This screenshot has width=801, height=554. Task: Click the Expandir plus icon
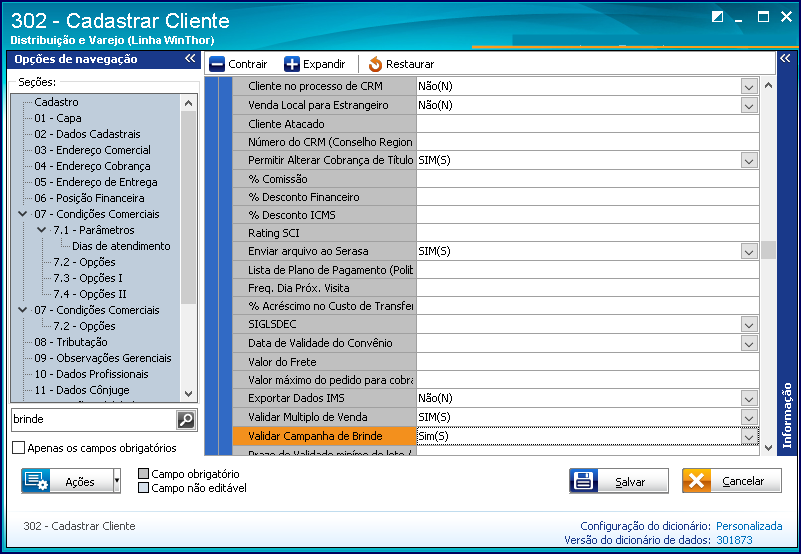click(x=292, y=64)
